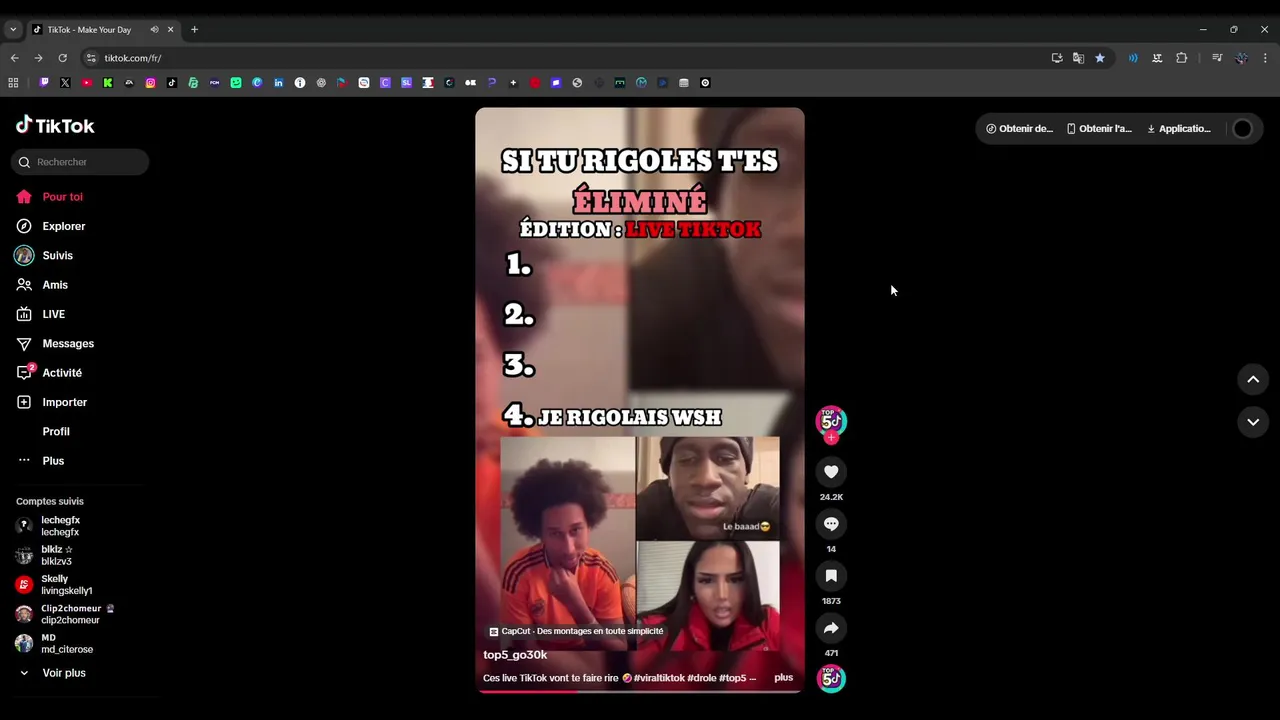Open the X bookmark

(x=65, y=83)
